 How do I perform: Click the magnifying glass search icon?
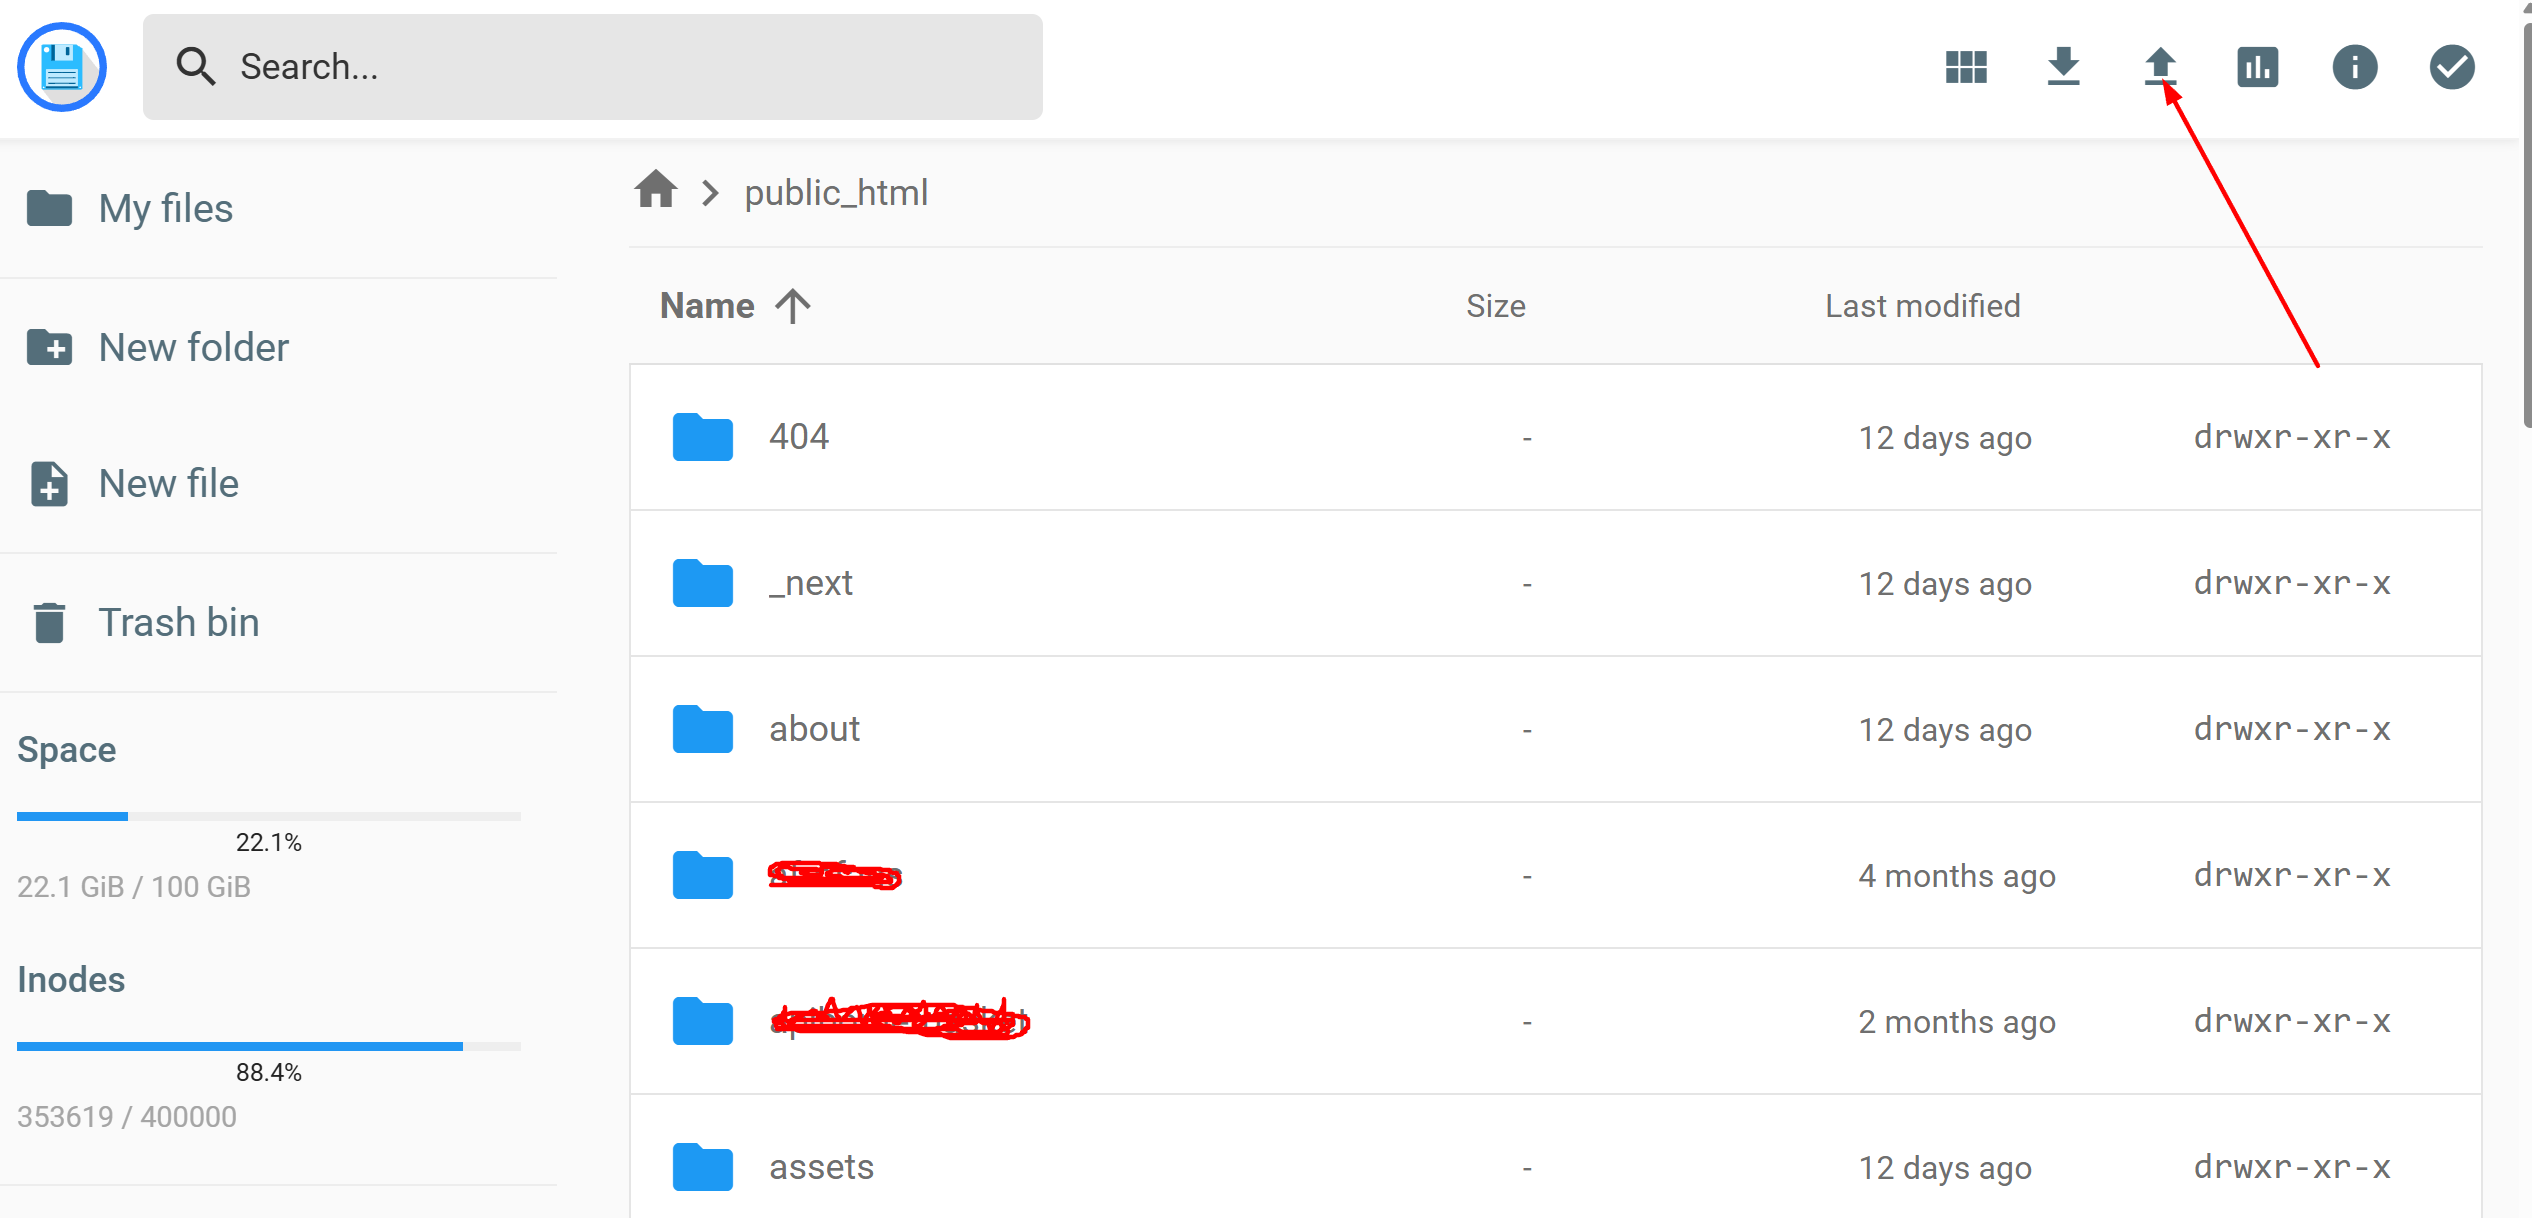pyautogui.click(x=196, y=66)
